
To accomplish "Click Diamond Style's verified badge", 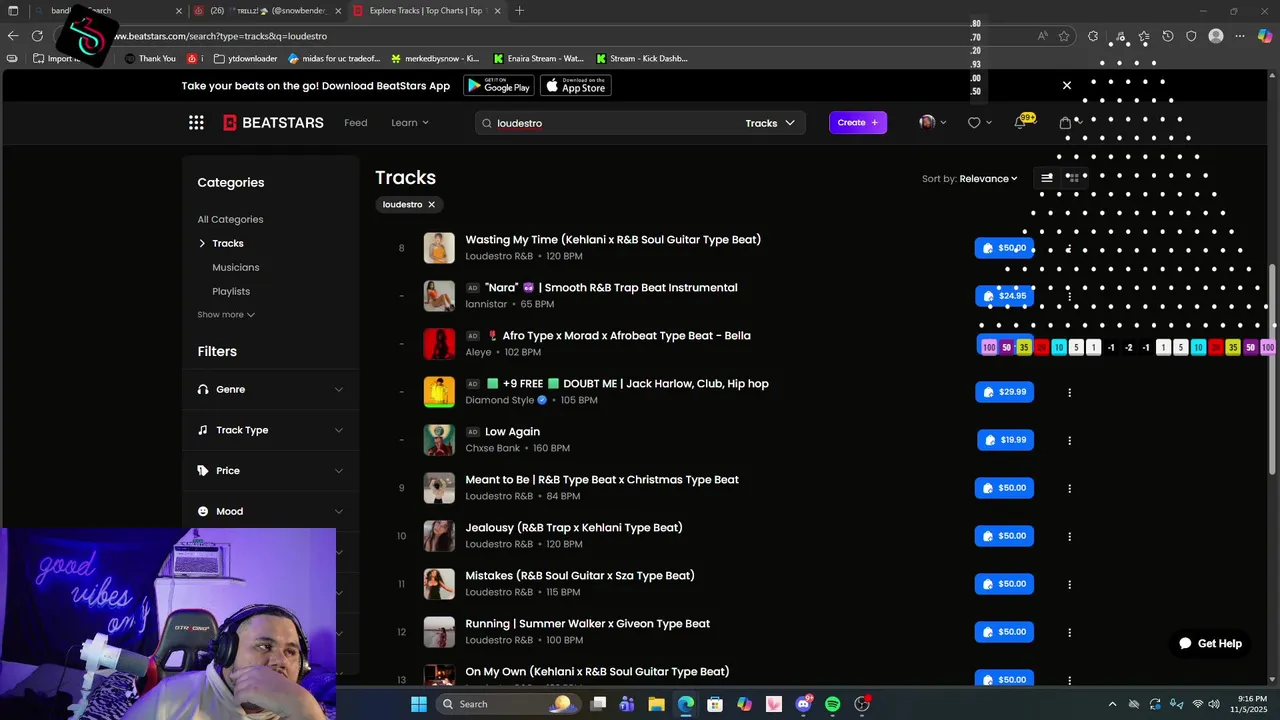I will click(x=542, y=400).
